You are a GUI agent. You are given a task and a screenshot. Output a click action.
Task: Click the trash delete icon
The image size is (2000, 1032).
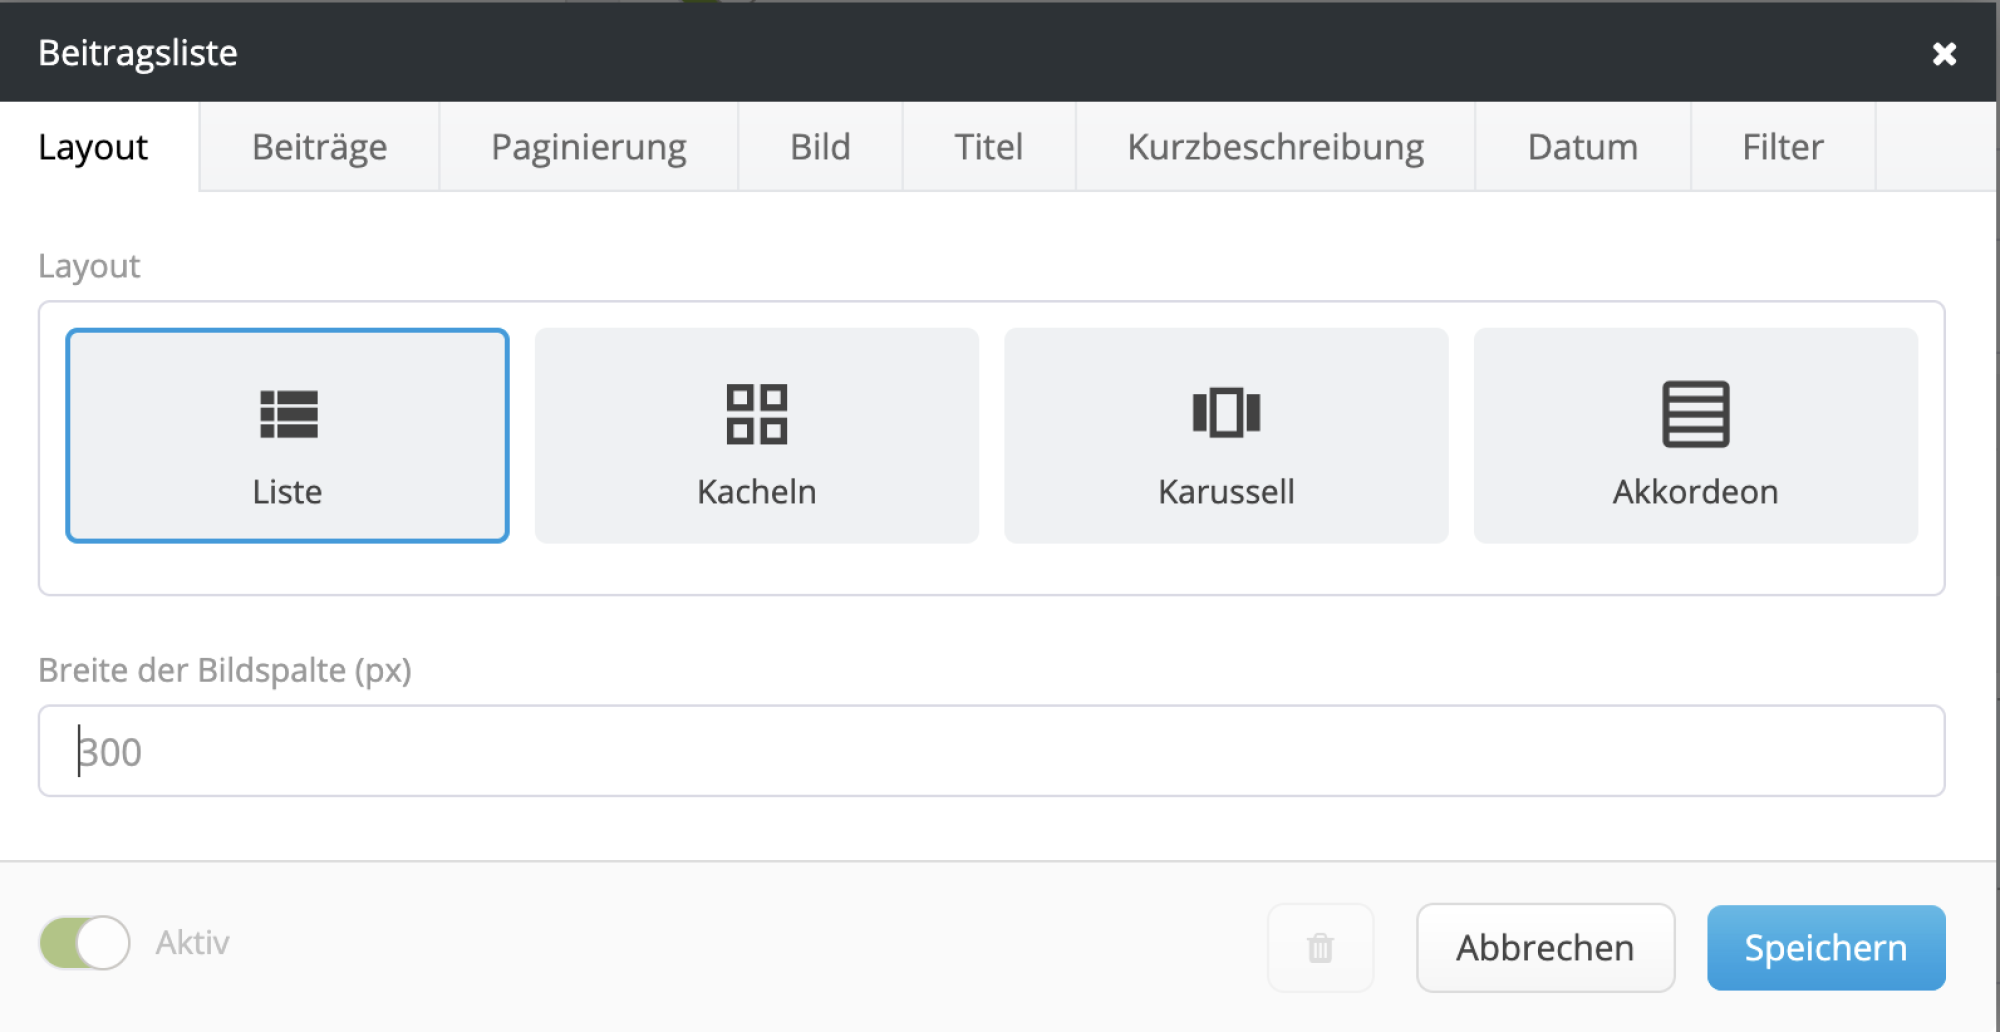coord(1320,947)
